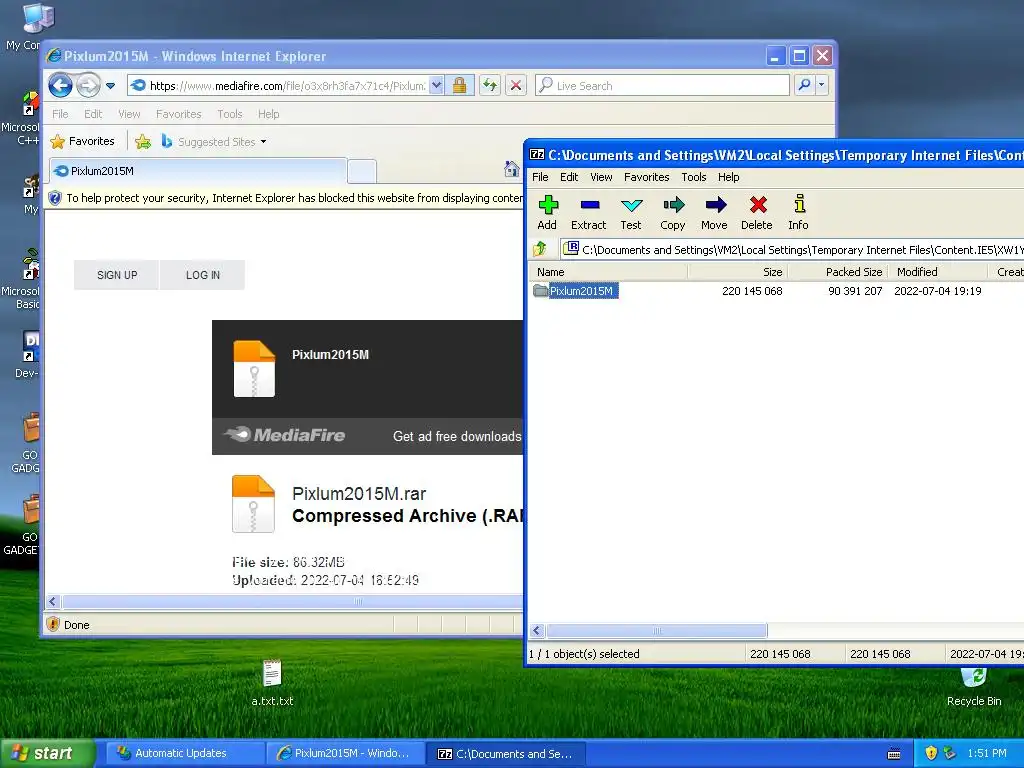
Task: Click inside the Live Search field
Action: tap(663, 85)
